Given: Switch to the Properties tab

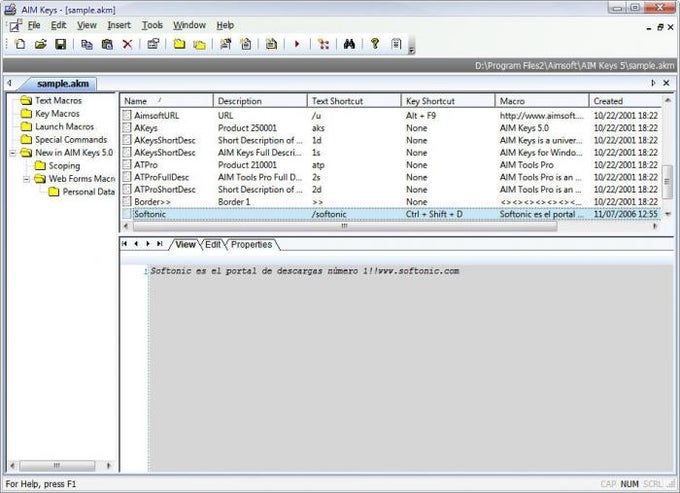Looking at the screenshot, I should 251,244.
